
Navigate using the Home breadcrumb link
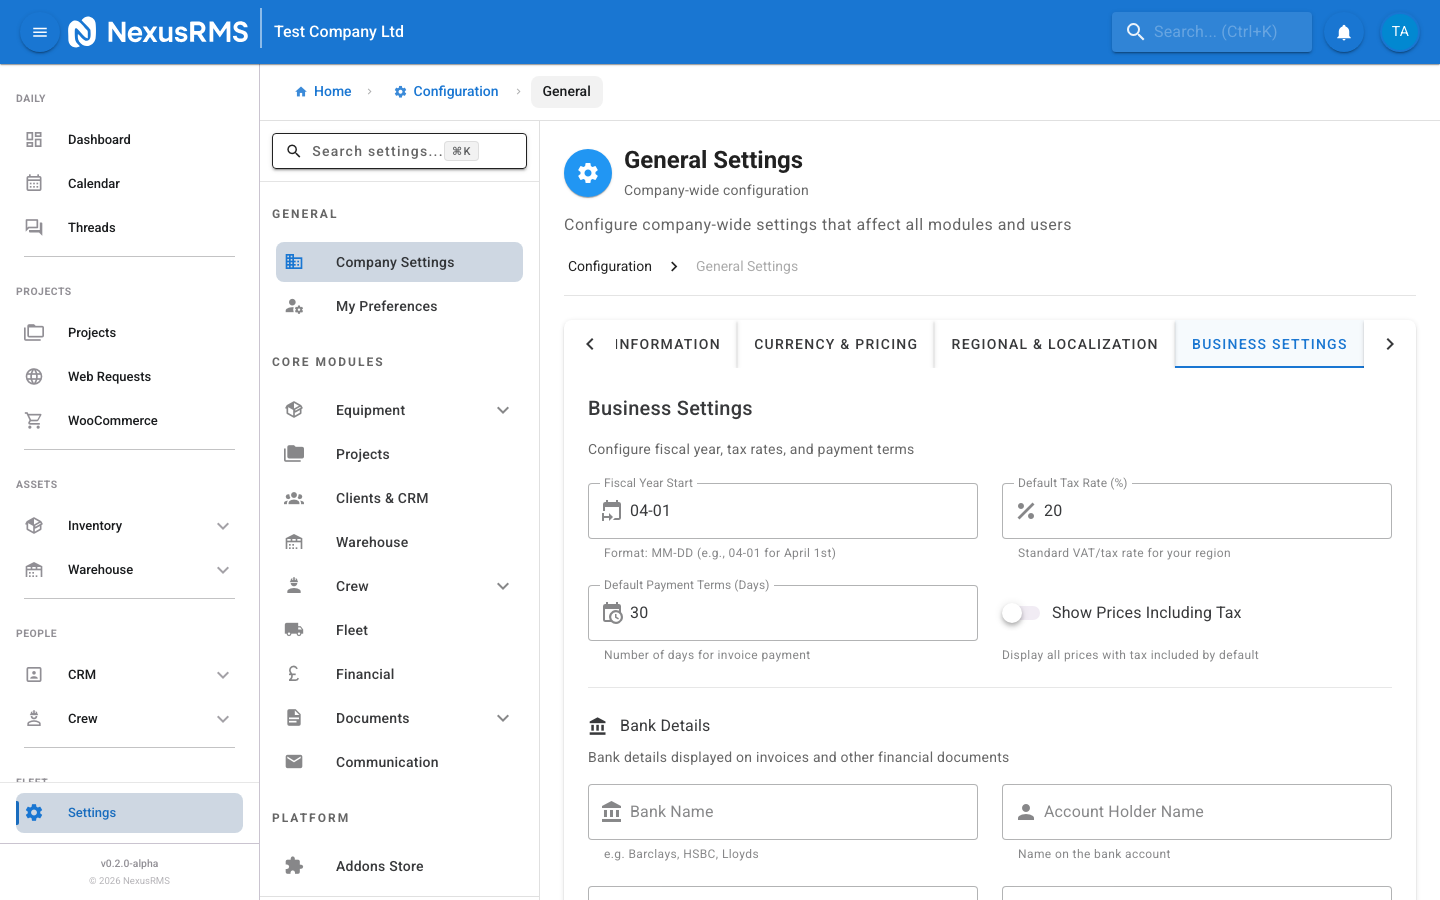click(x=323, y=91)
